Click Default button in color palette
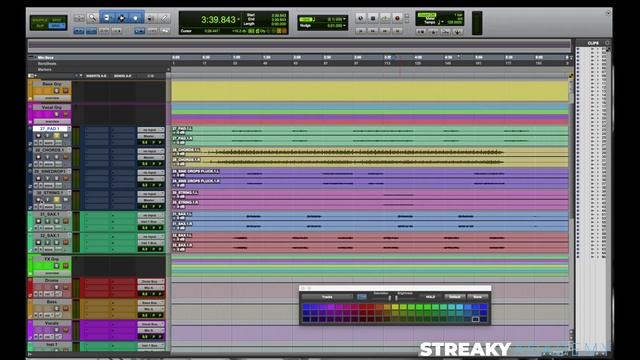Viewport: 640px width, 360px height. [x=454, y=297]
